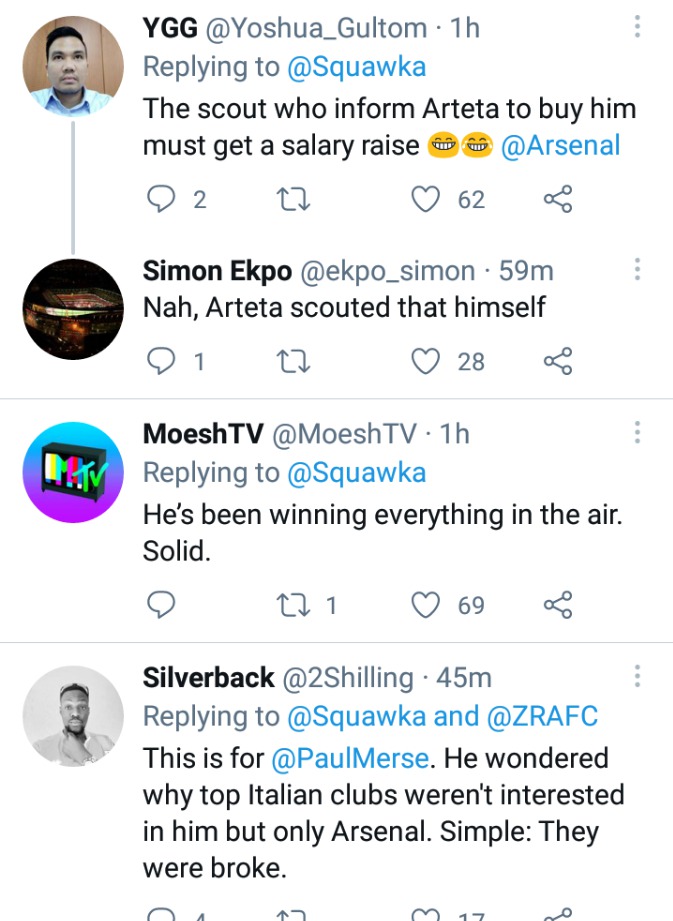Screen dimensions: 673x921
Task: Open the more options menu on Simon Ekpo's tweet
Action: tap(637, 269)
